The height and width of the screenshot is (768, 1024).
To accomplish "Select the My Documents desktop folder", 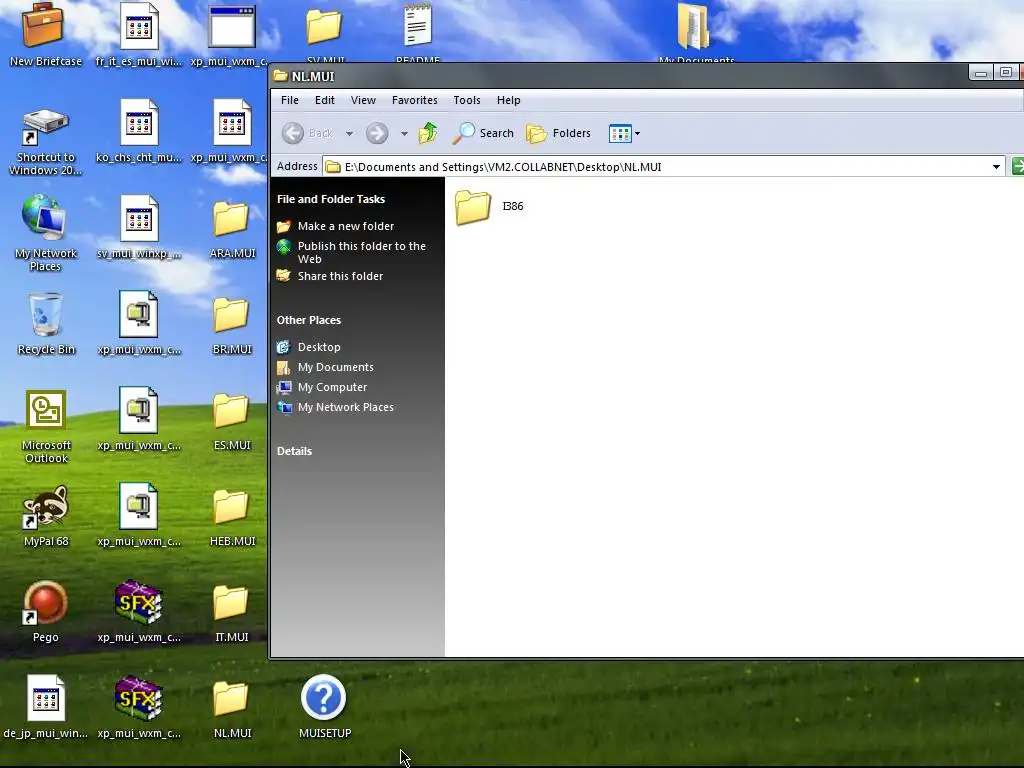I will pos(696,31).
